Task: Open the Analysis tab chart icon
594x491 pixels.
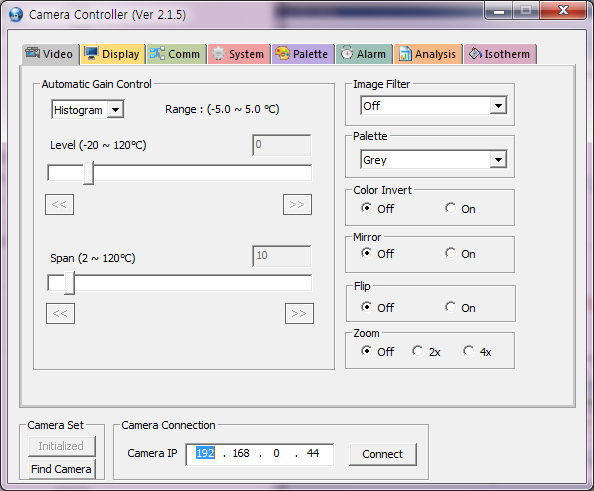Action: click(x=405, y=53)
